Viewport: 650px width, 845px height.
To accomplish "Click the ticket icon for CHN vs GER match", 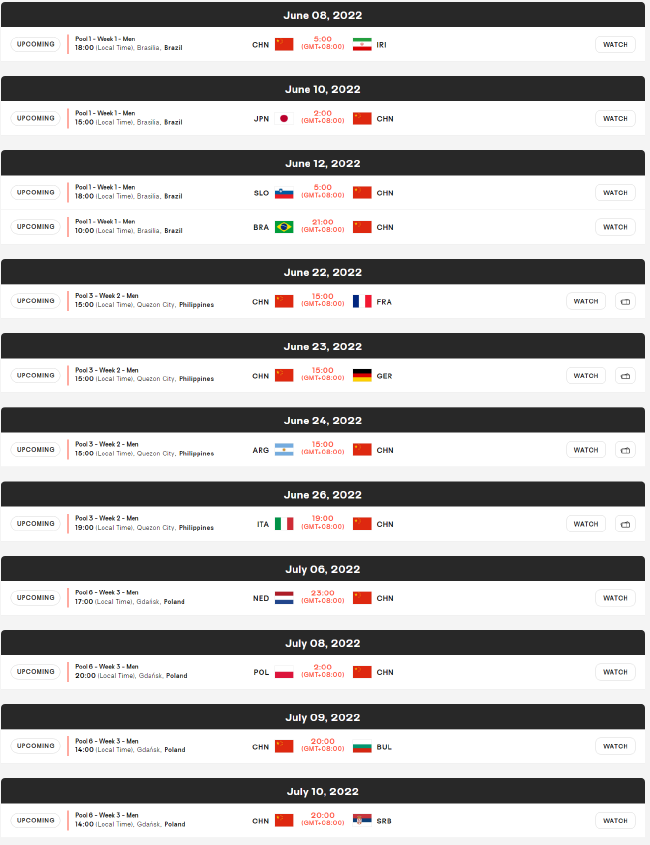I will coord(625,376).
